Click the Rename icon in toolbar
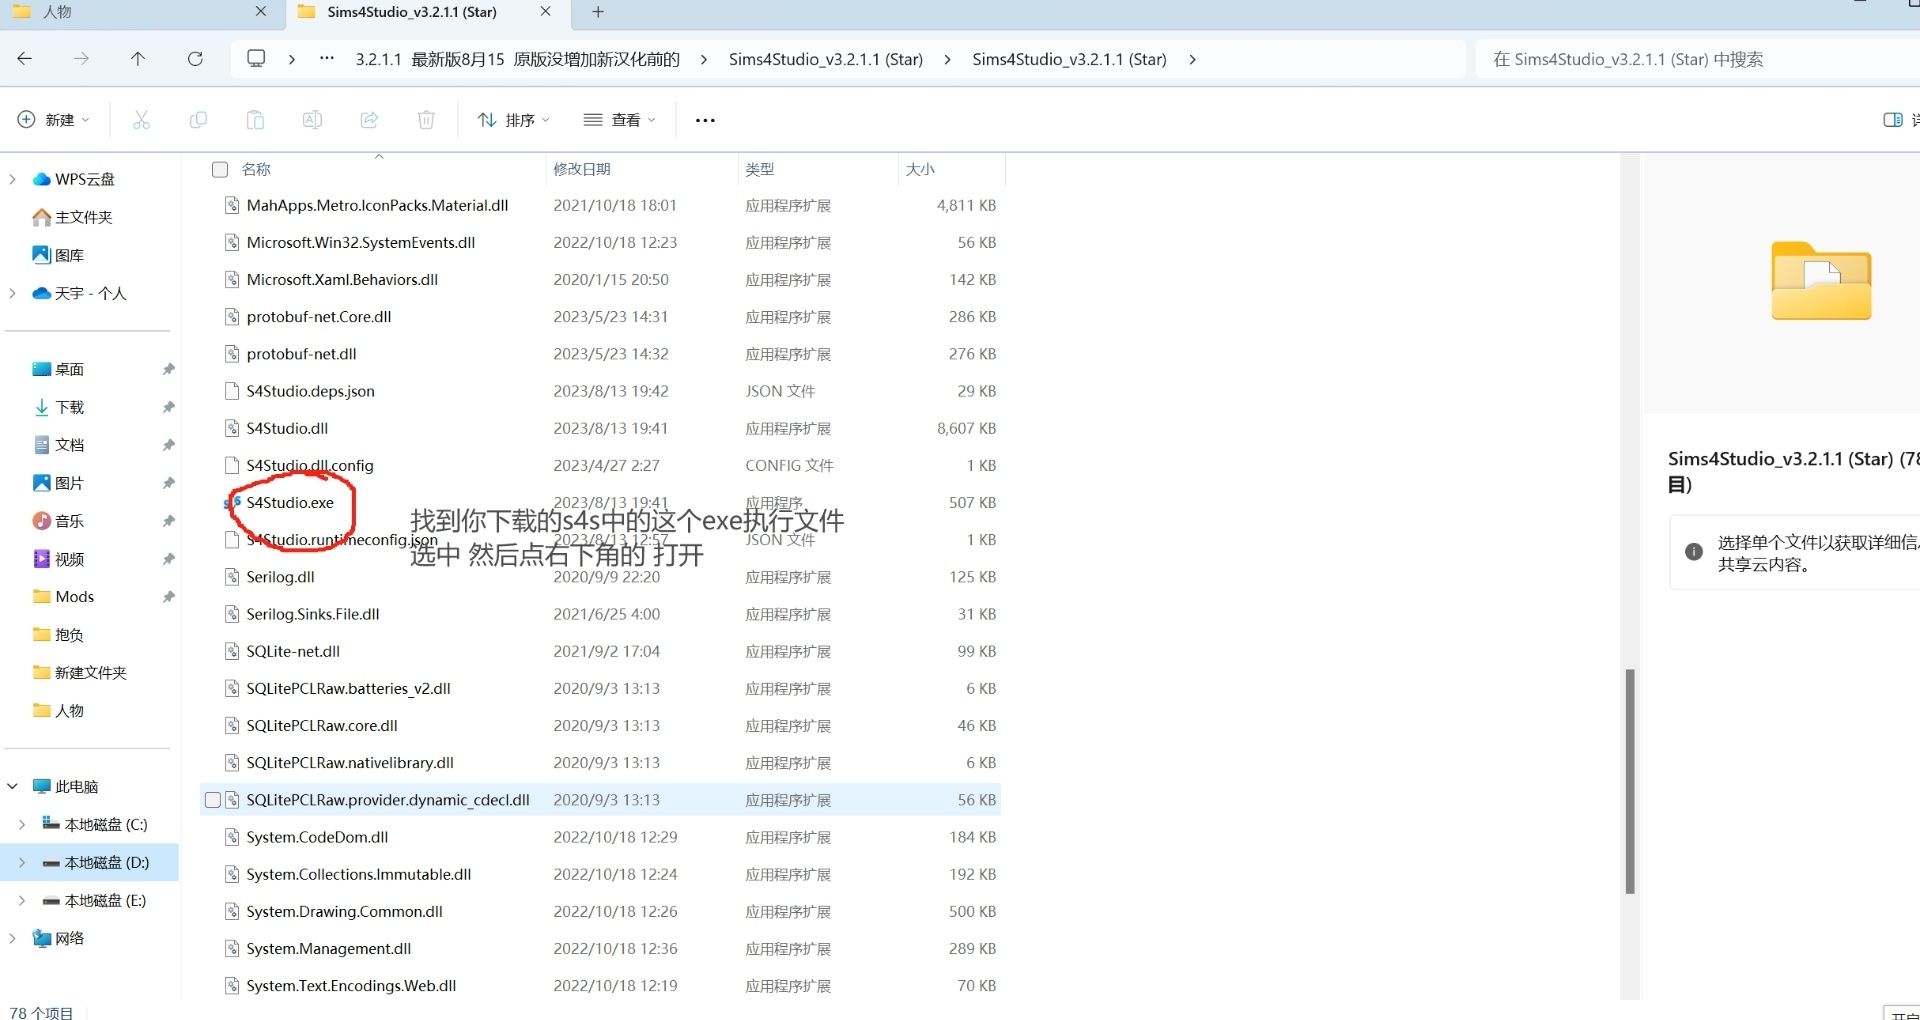 click(312, 120)
